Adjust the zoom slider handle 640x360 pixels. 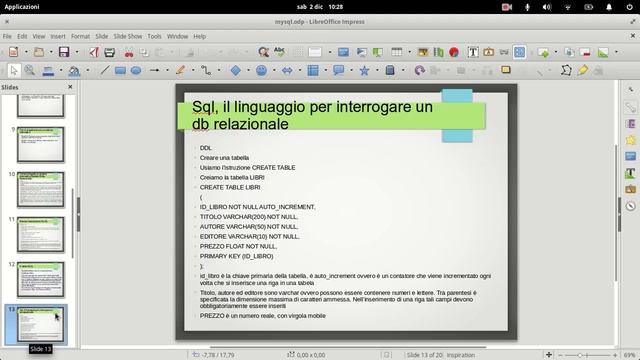pyautogui.click(x=580, y=355)
